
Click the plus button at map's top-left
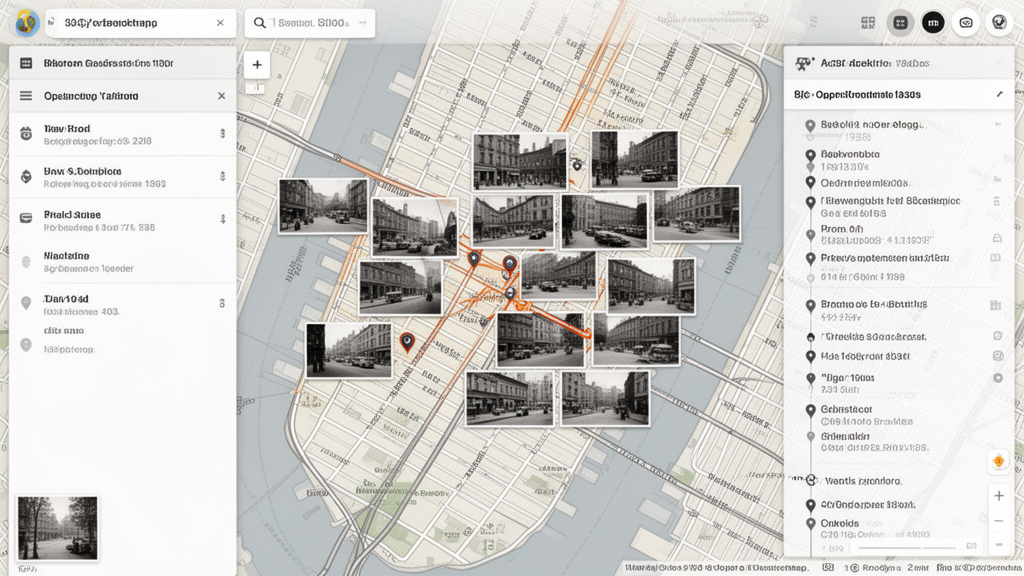256,65
